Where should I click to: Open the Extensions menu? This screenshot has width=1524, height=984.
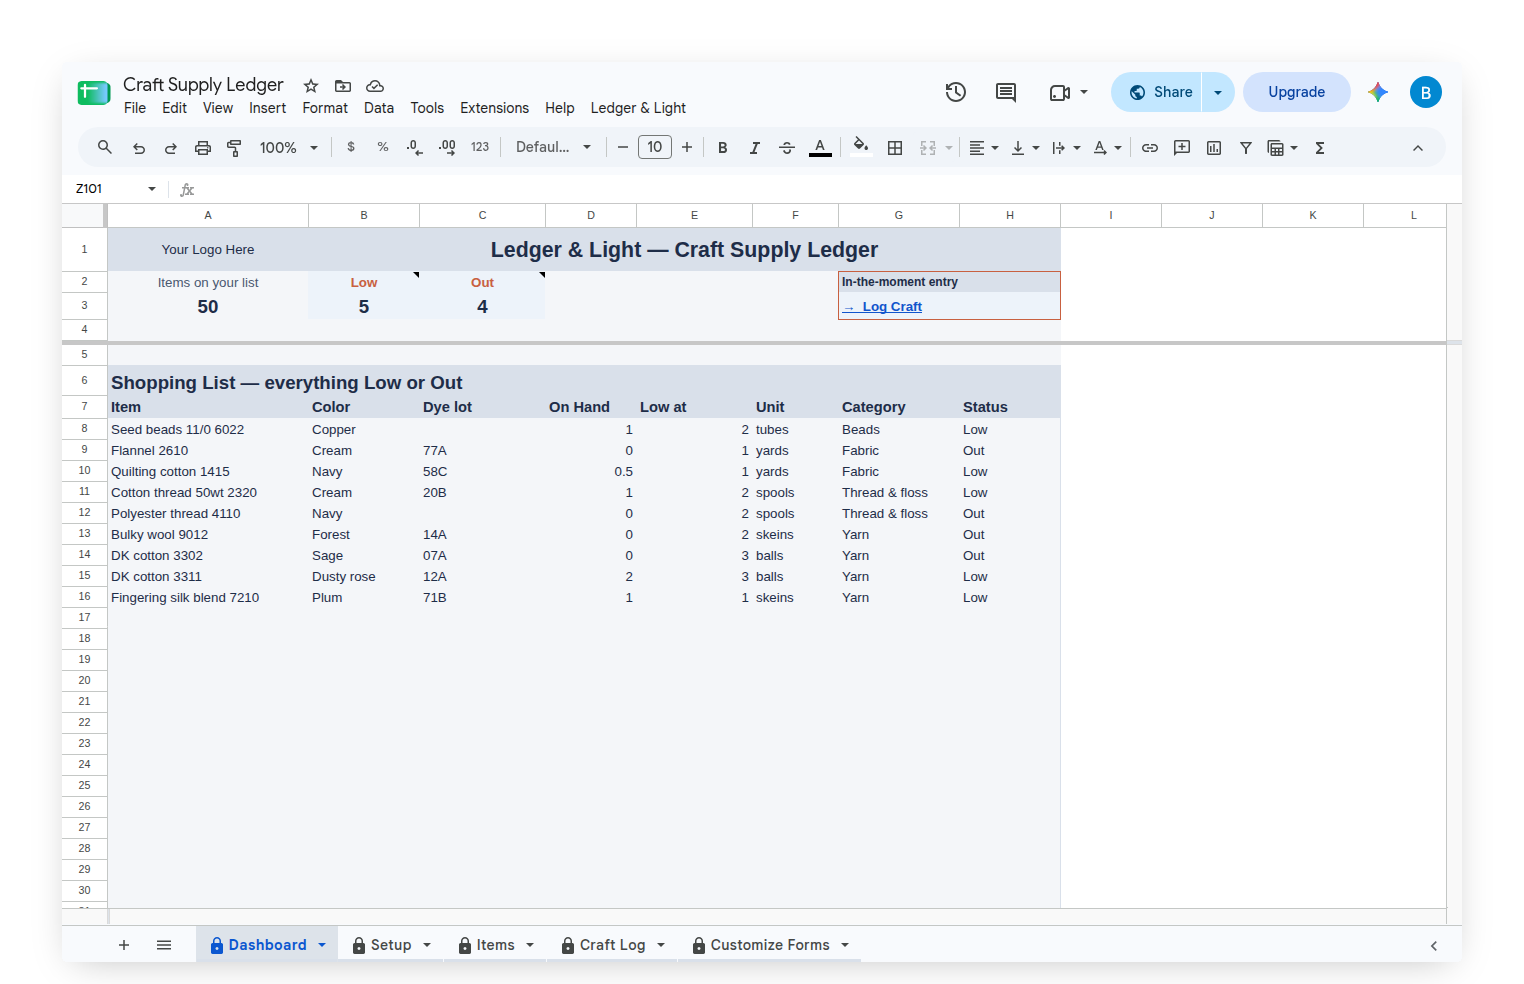tap(494, 108)
